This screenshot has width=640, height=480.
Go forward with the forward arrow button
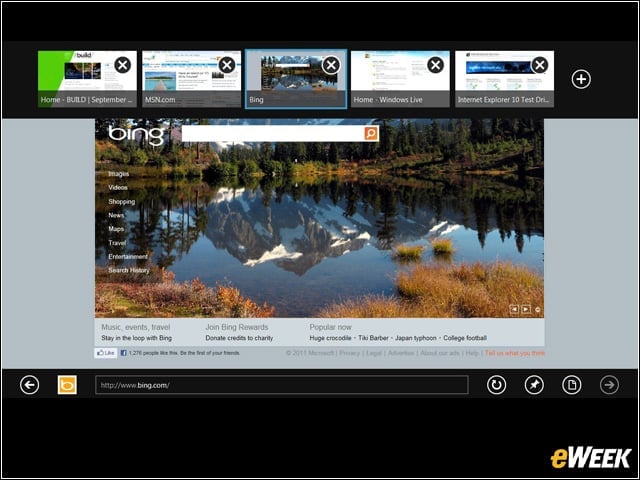coord(609,384)
